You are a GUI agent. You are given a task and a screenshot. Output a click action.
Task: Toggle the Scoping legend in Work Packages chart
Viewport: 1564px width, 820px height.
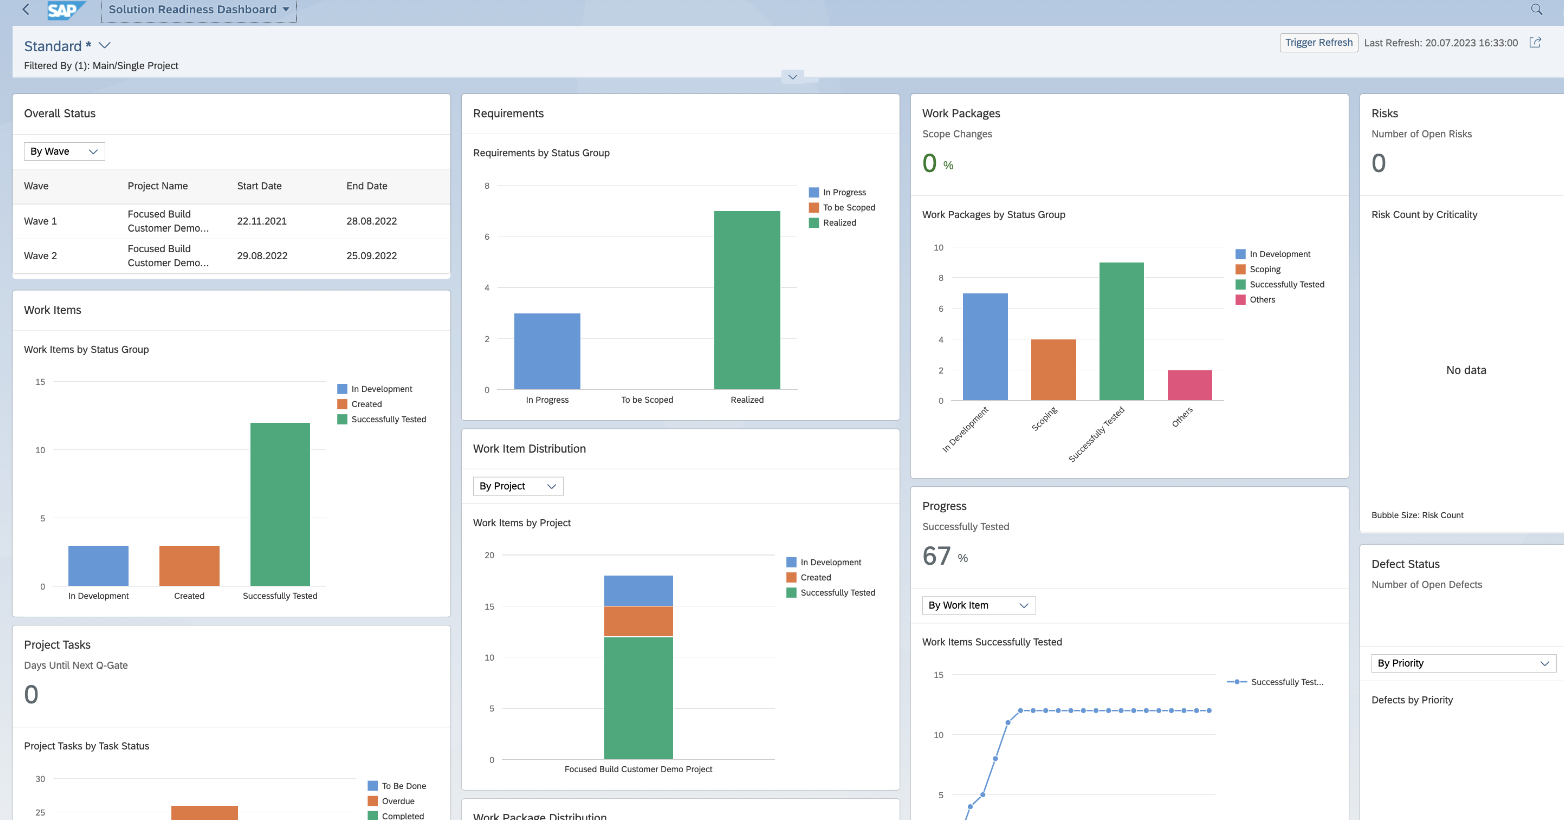point(1260,269)
